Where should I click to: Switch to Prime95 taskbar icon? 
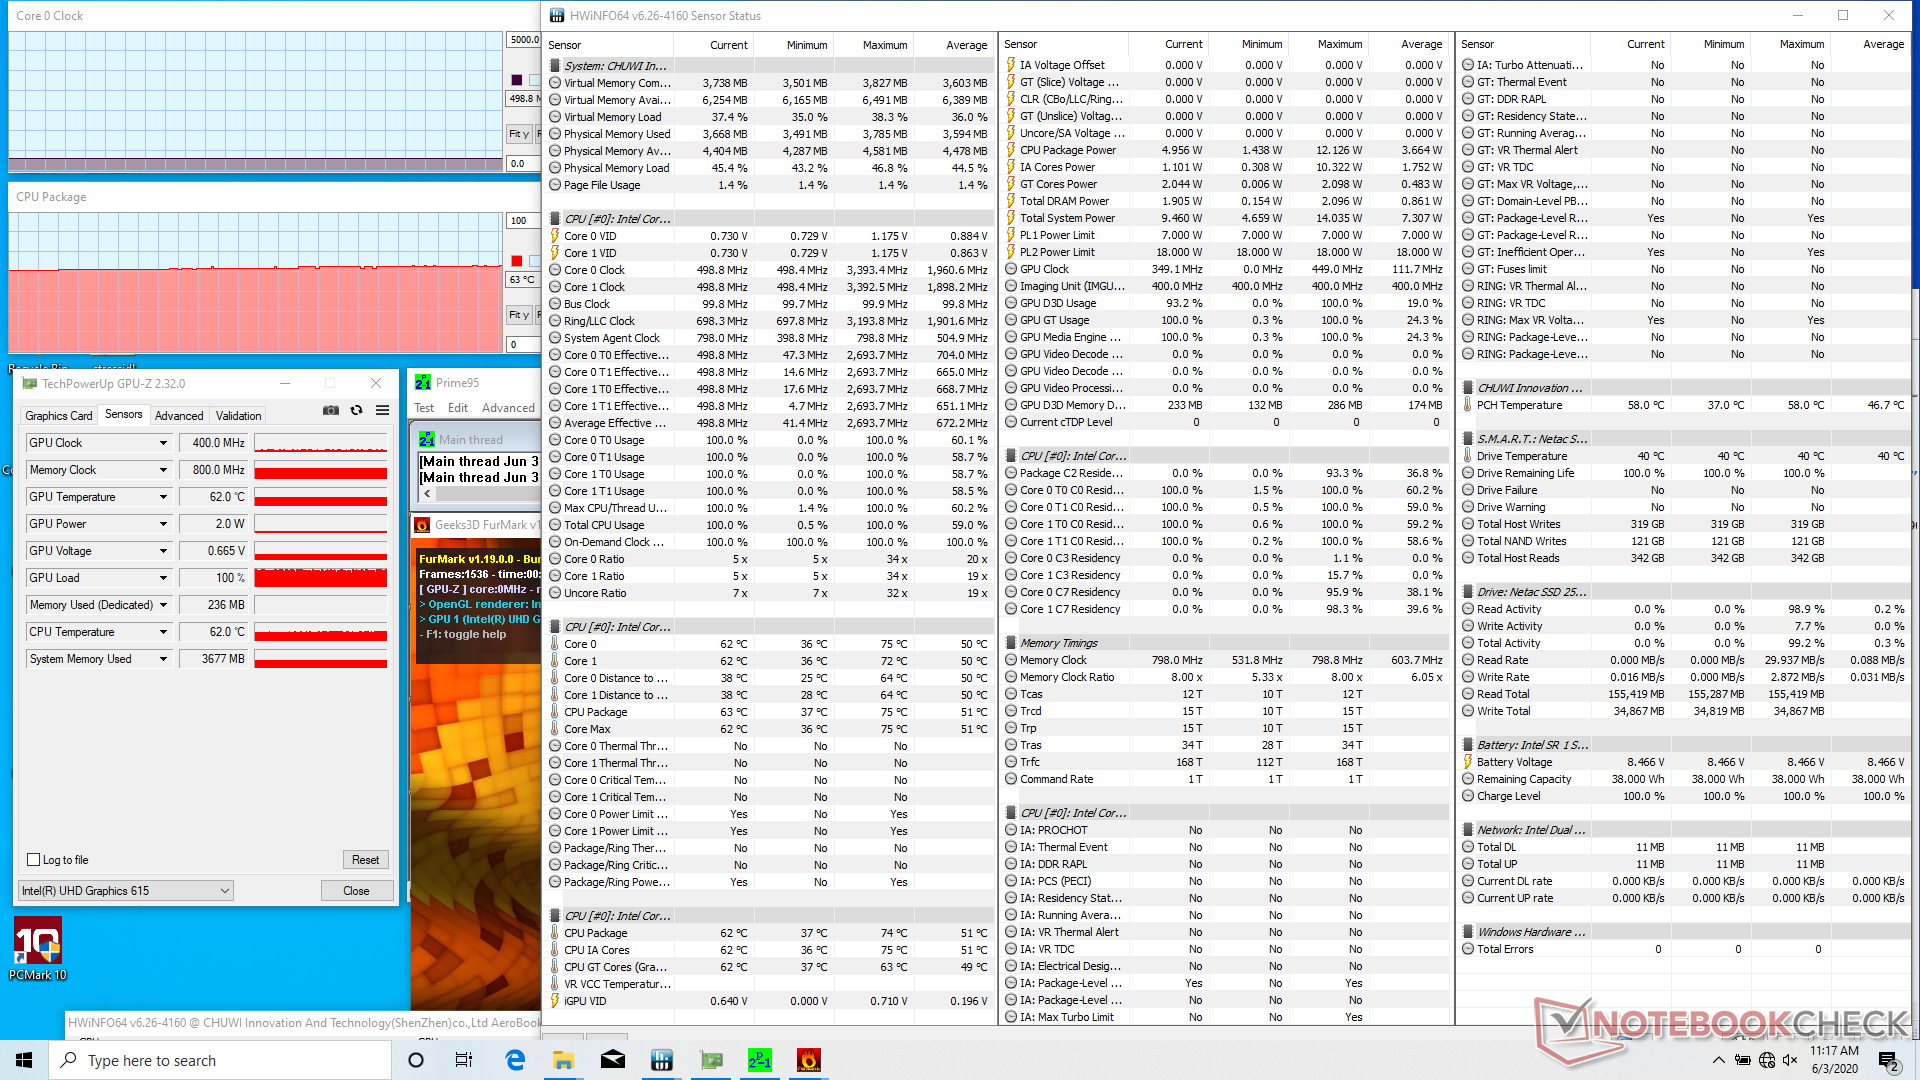click(759, 1060)
